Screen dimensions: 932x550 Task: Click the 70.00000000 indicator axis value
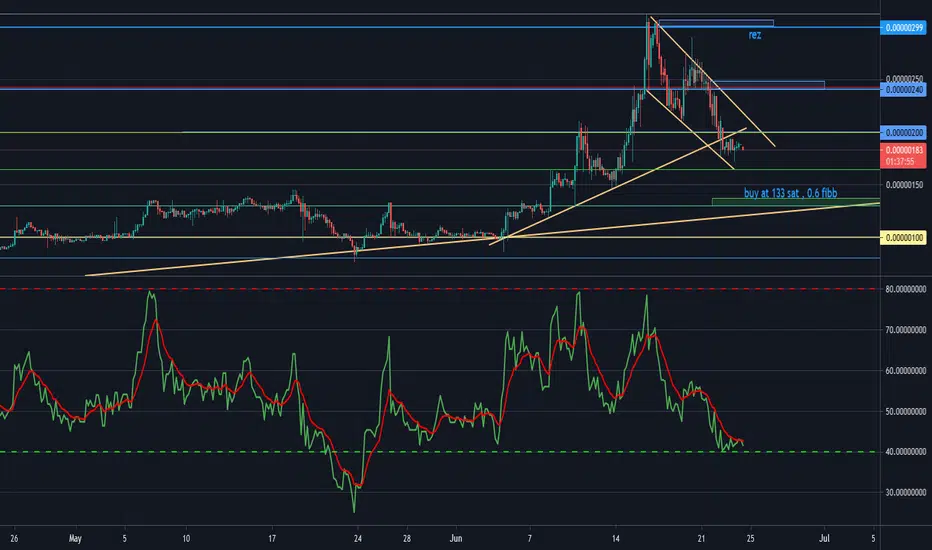pos(905,329)
